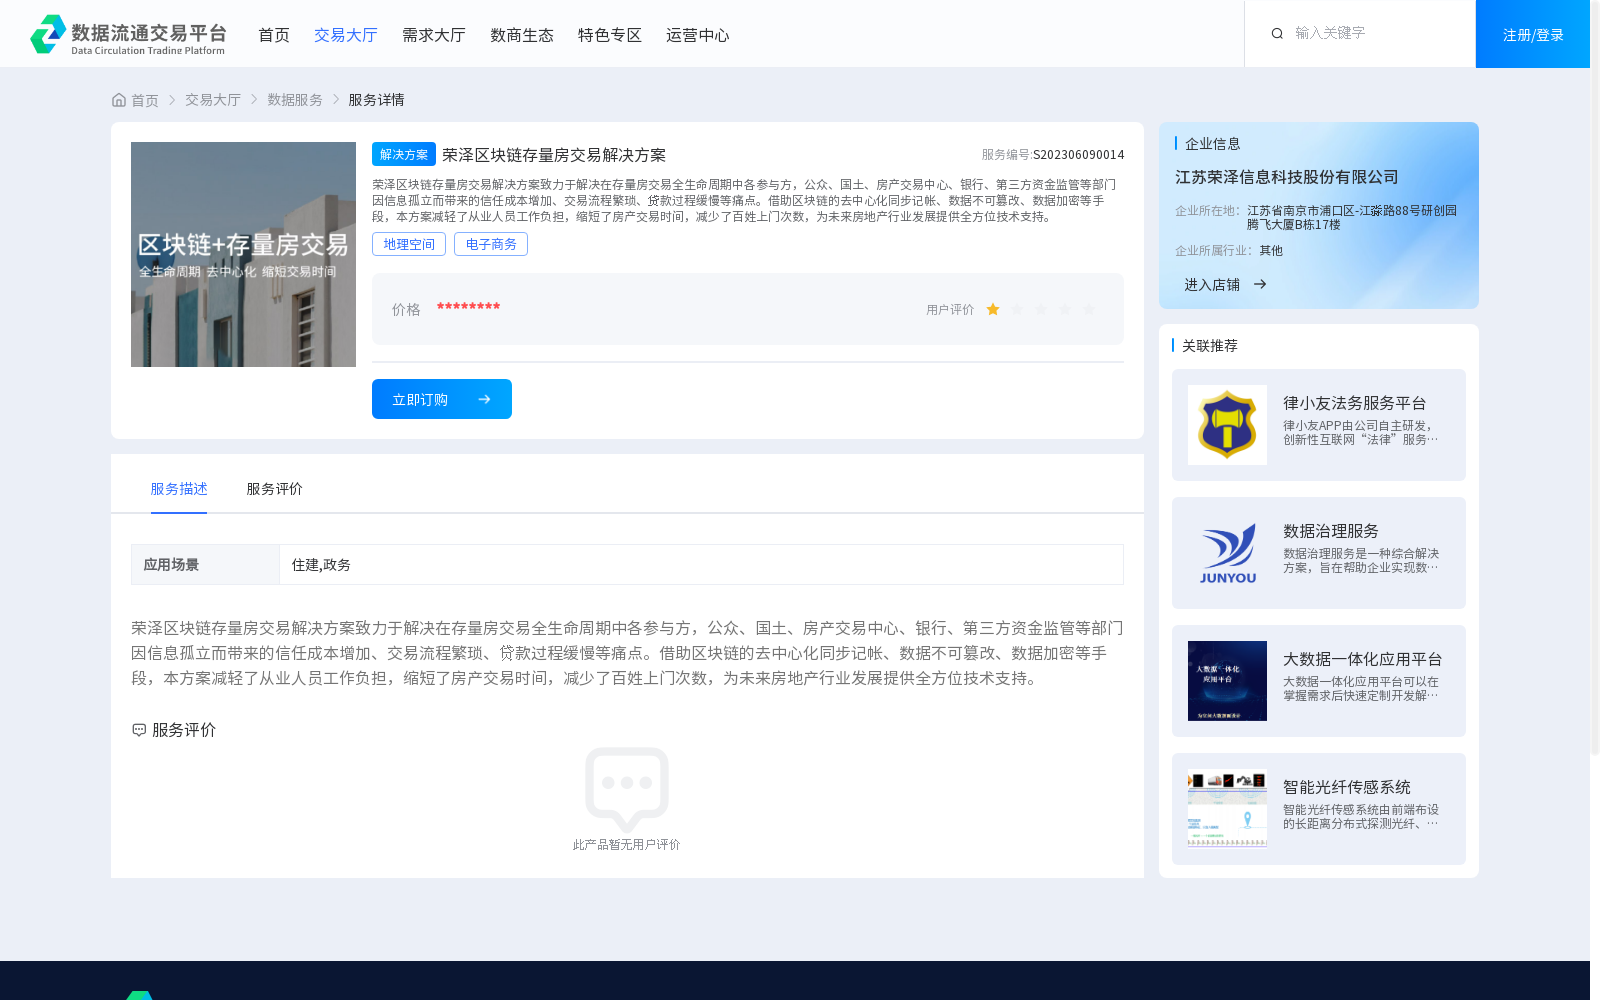Click the 解决方案 label badge

click(x=404, y=154)
